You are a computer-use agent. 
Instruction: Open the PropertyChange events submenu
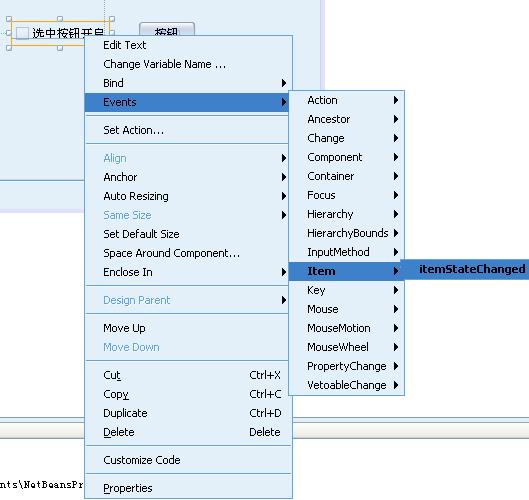[346, 366]
